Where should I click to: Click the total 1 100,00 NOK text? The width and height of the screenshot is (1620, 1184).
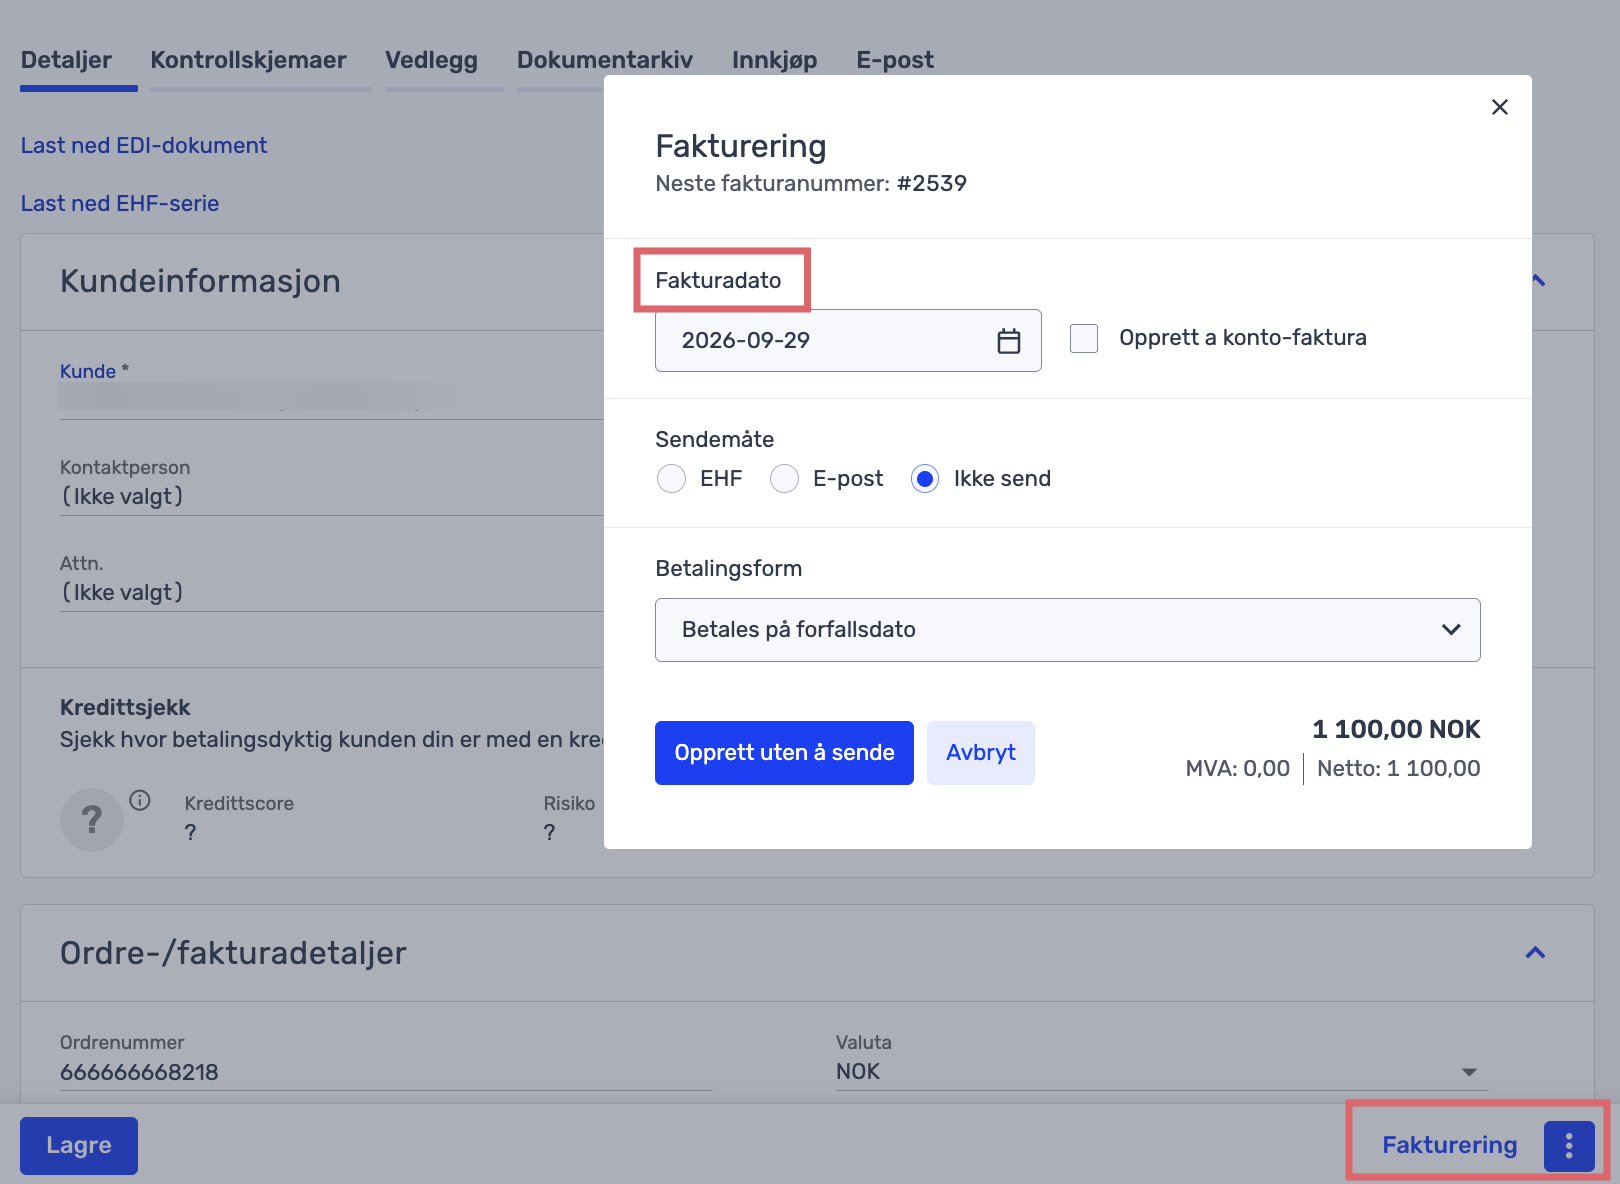pyautogui.click(x=1396, y=729)
